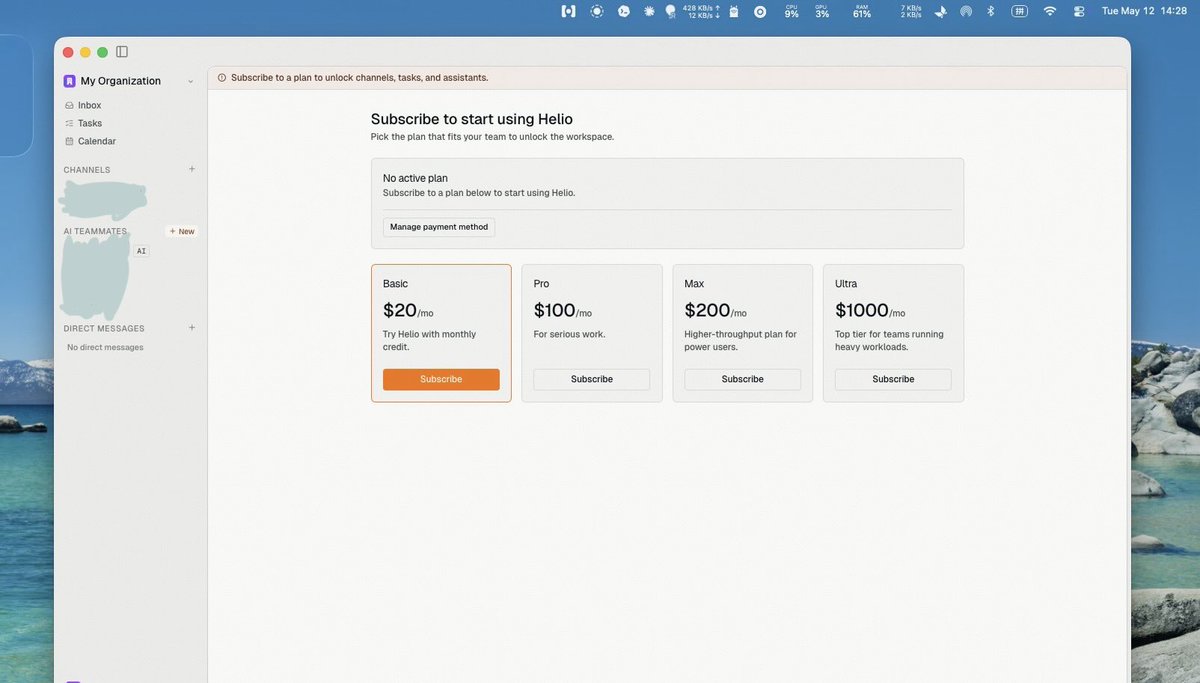This screenshot has height=683, width=1200.
Task: Click the bracket-dot icon in menu bar
Action: click(x=568, y=11)
